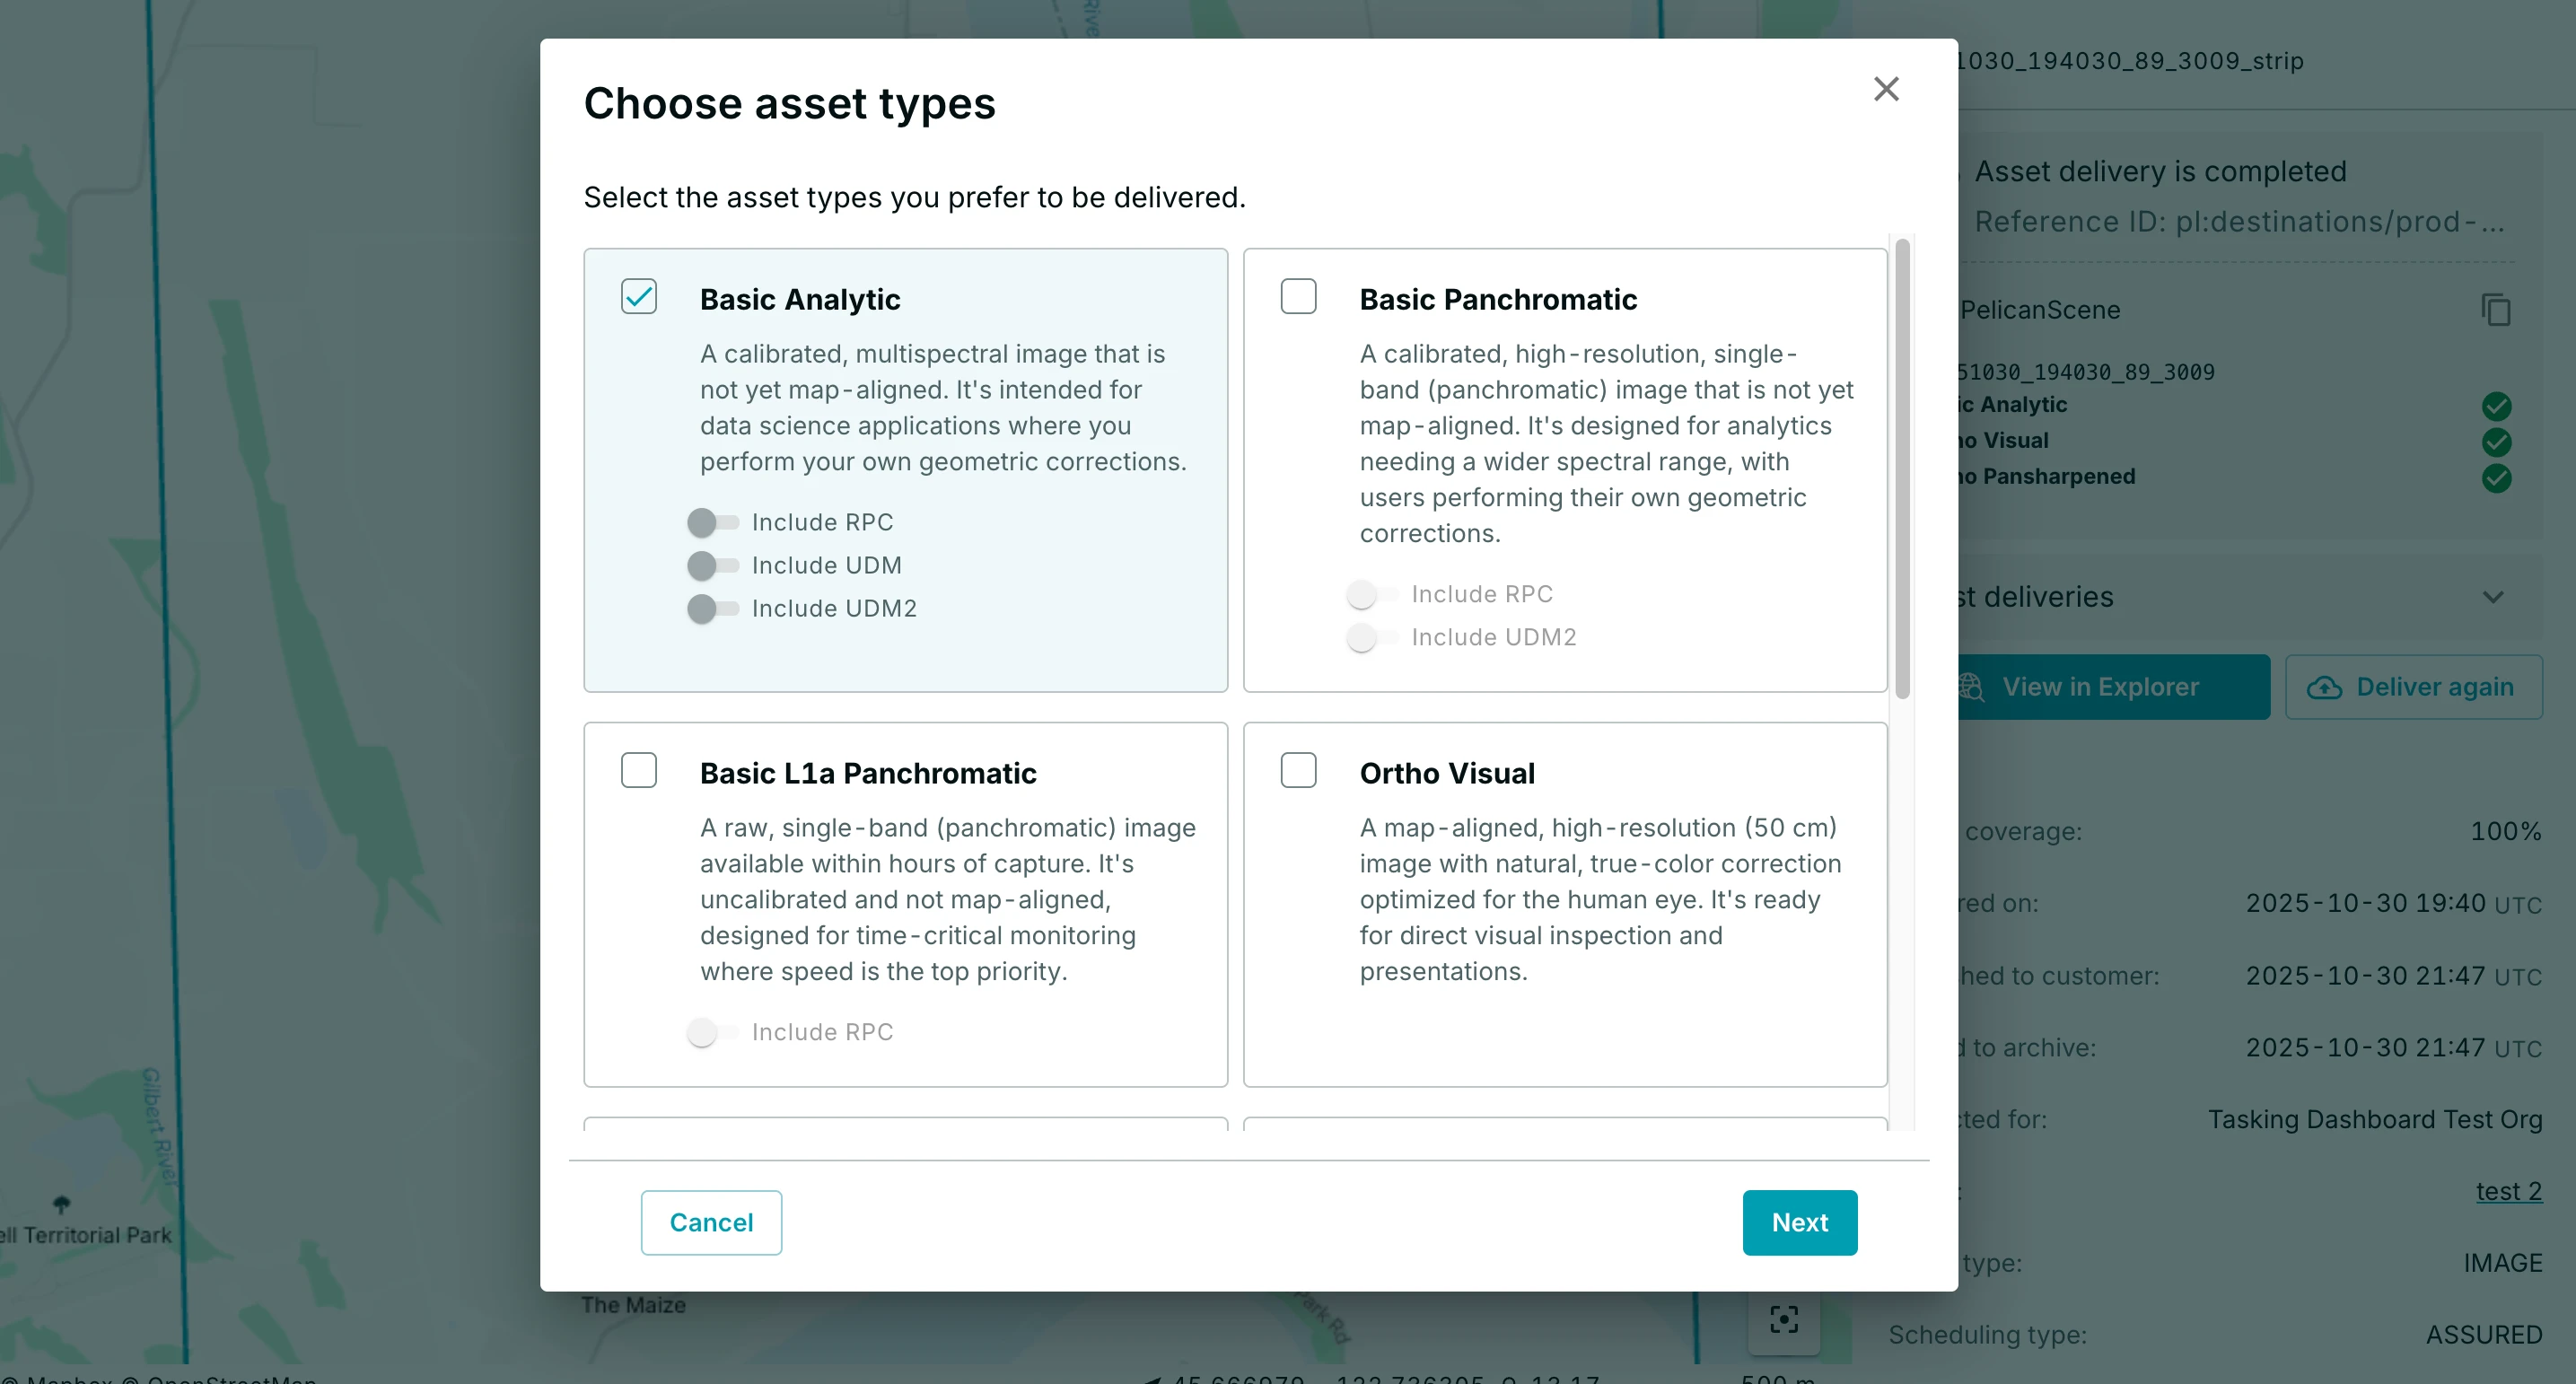The image size is (2576, 1384).
Task: Uncheck the Basic Analytic checkbox
Action: [639, 296]
